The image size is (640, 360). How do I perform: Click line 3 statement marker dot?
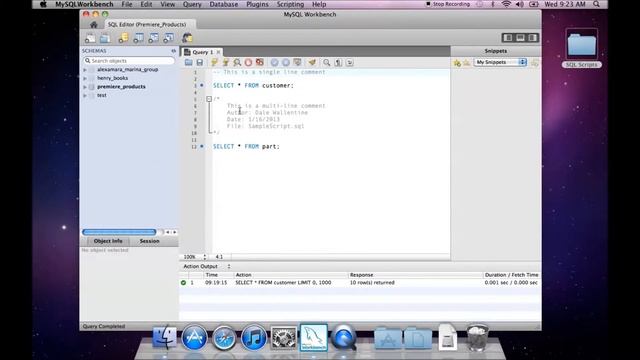point(202,85)
